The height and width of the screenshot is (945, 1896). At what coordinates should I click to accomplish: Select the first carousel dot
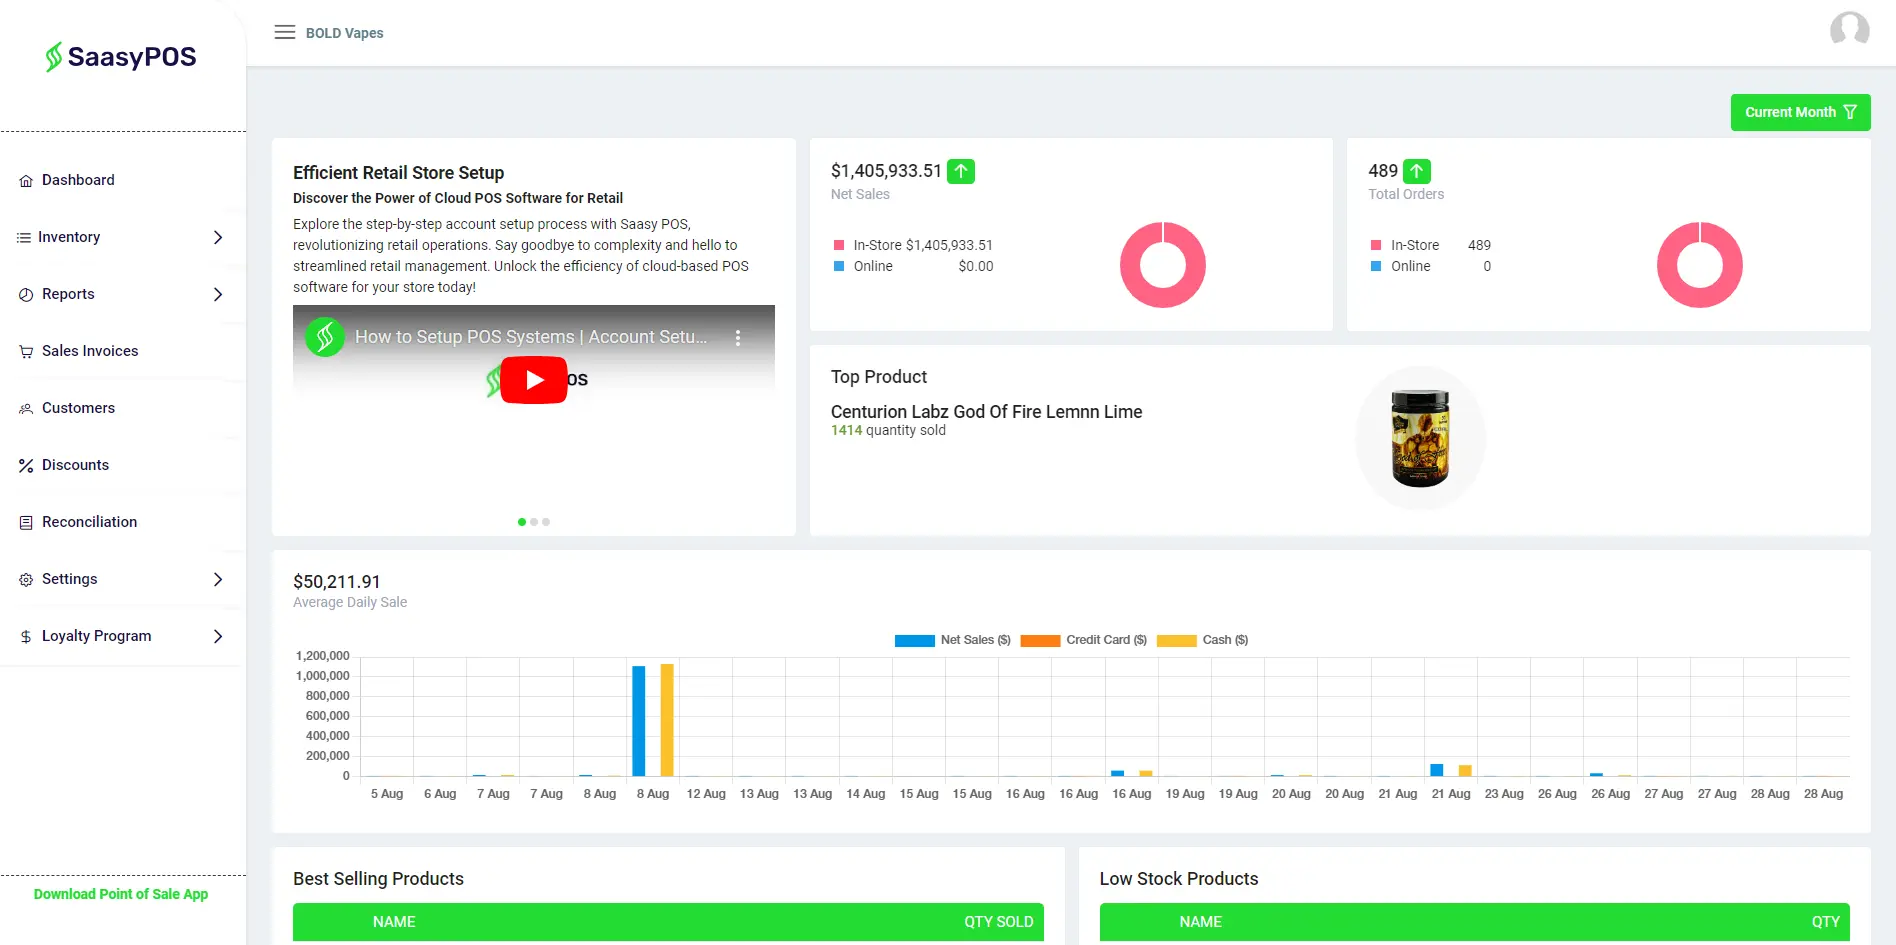click(522, 522)
